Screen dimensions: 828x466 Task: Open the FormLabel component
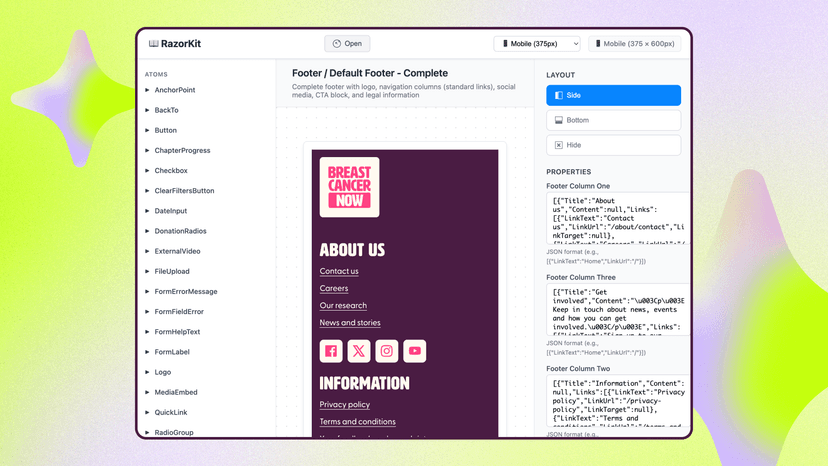point(172,352)
